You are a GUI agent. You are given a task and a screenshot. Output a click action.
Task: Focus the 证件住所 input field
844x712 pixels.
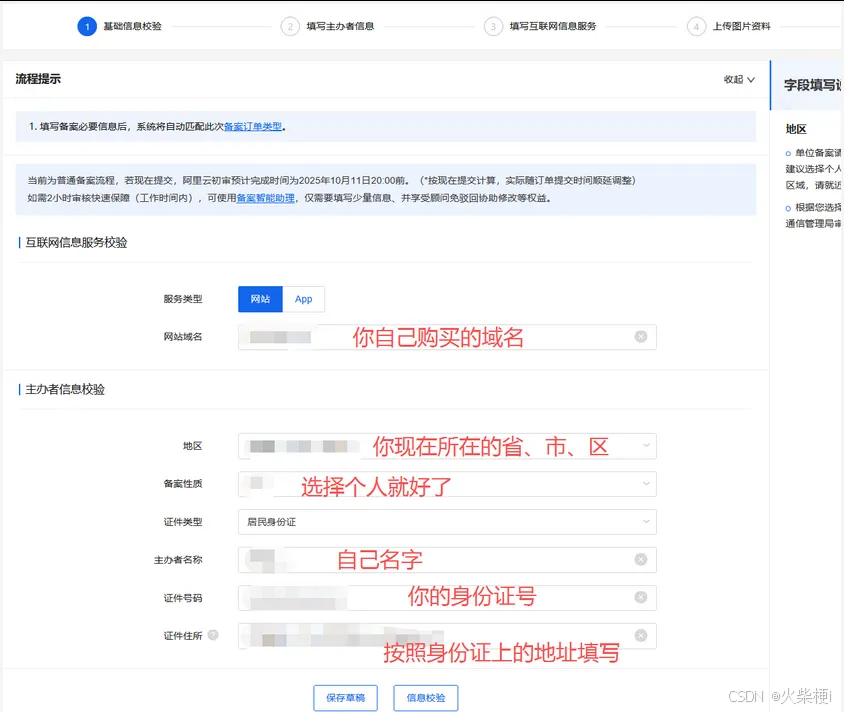pyautogui.click(x=447, y=636)
